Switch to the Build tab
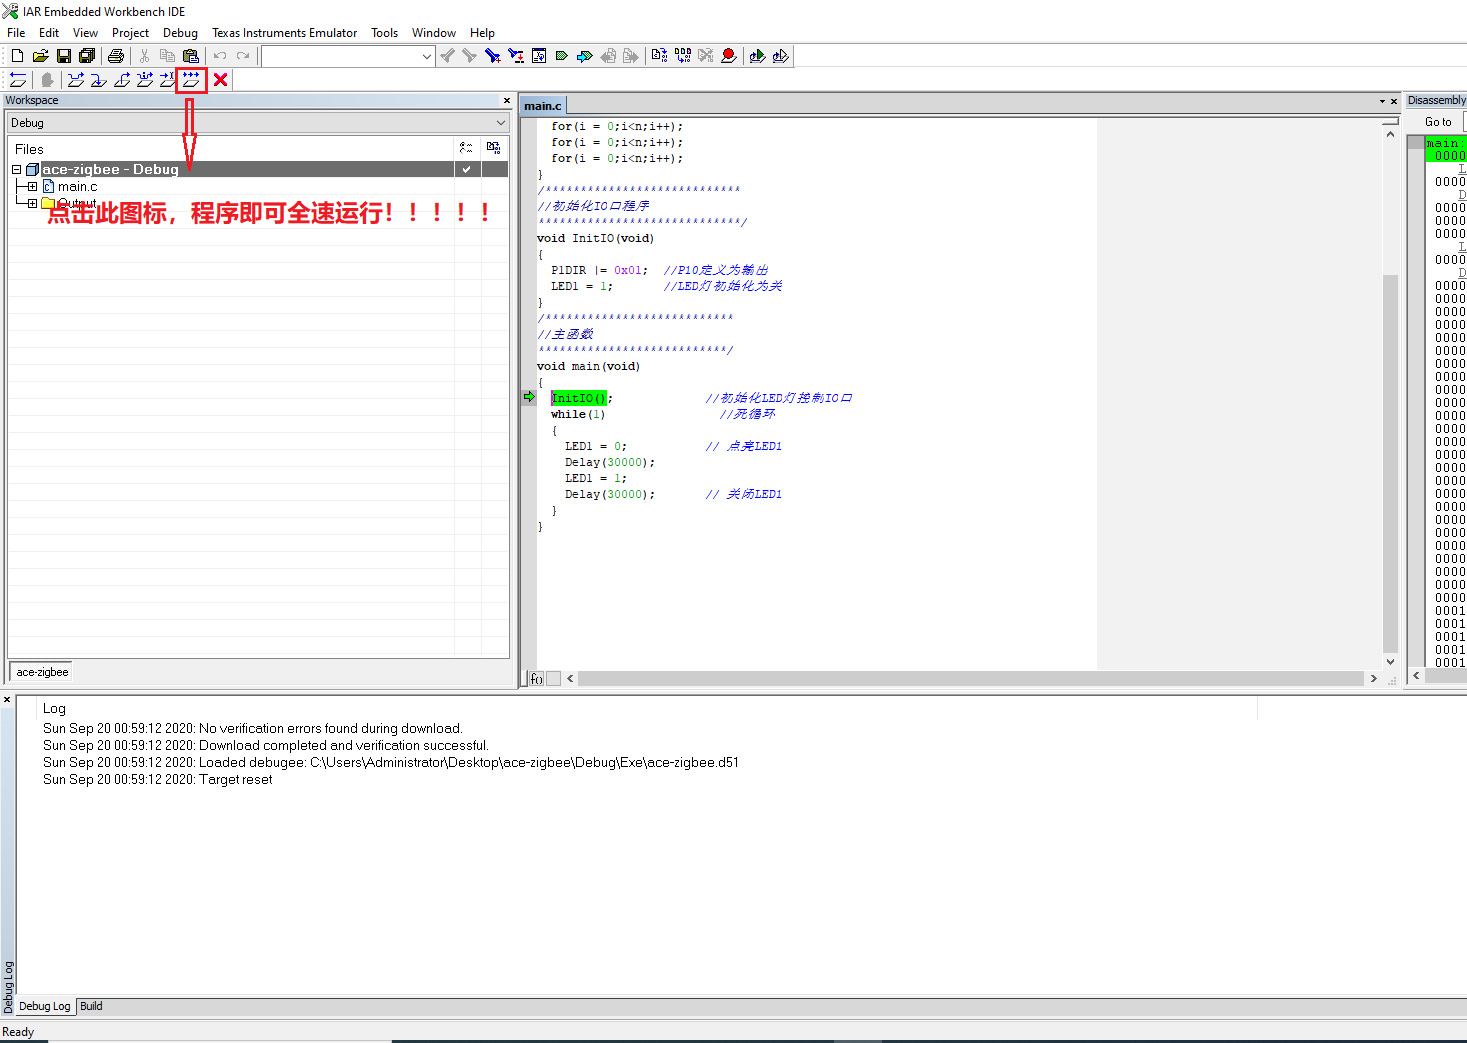 (91, 1006)
